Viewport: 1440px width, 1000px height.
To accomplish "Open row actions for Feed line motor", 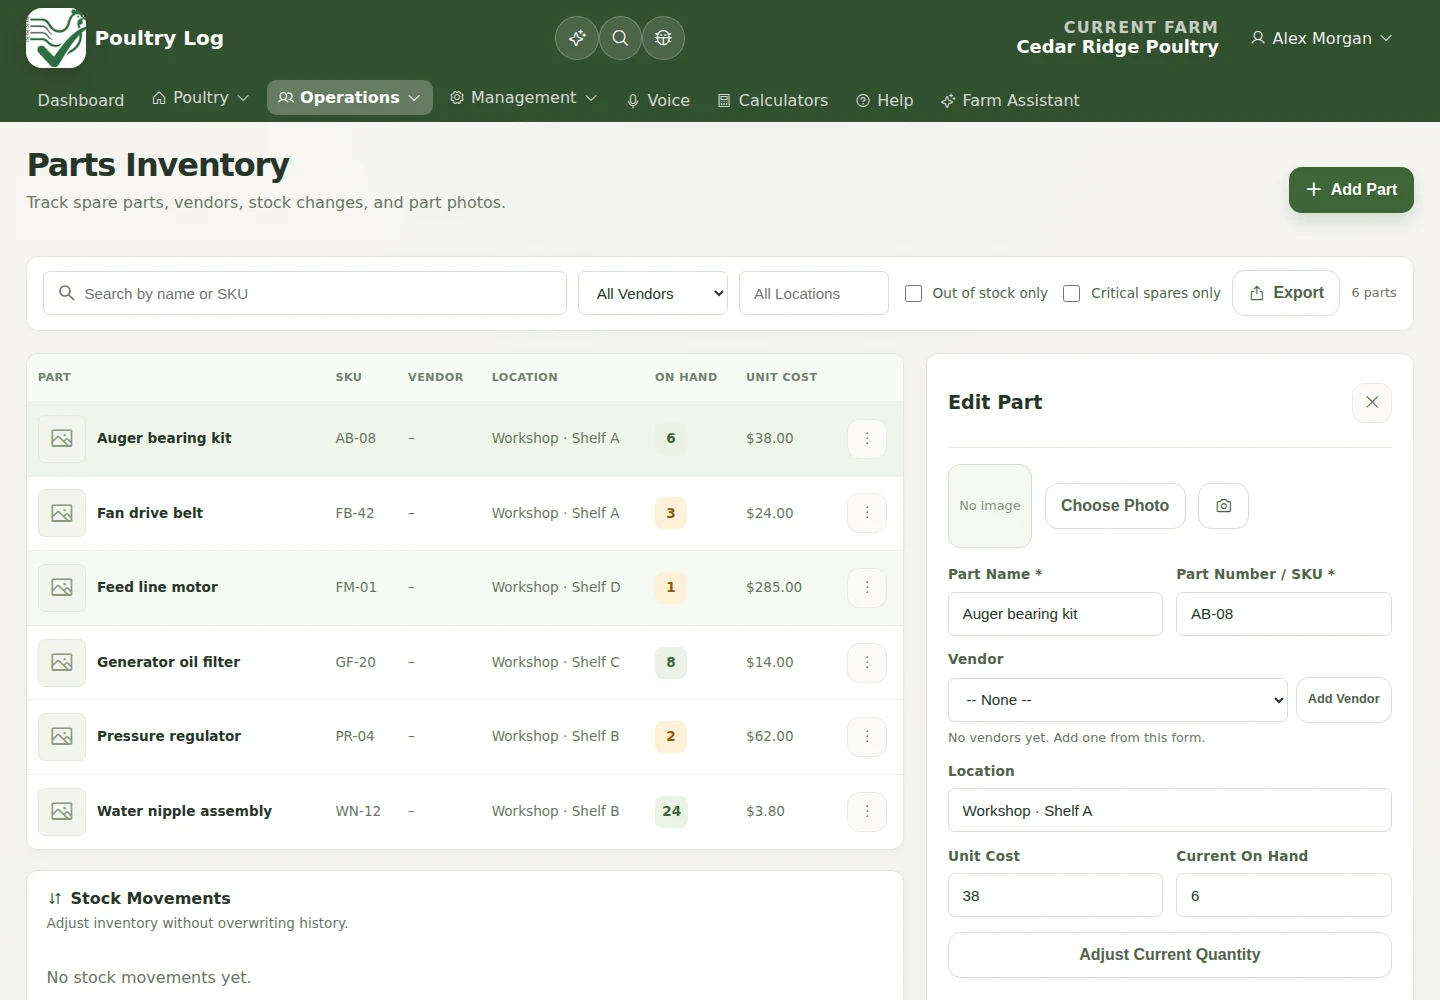I will (867, 587).
